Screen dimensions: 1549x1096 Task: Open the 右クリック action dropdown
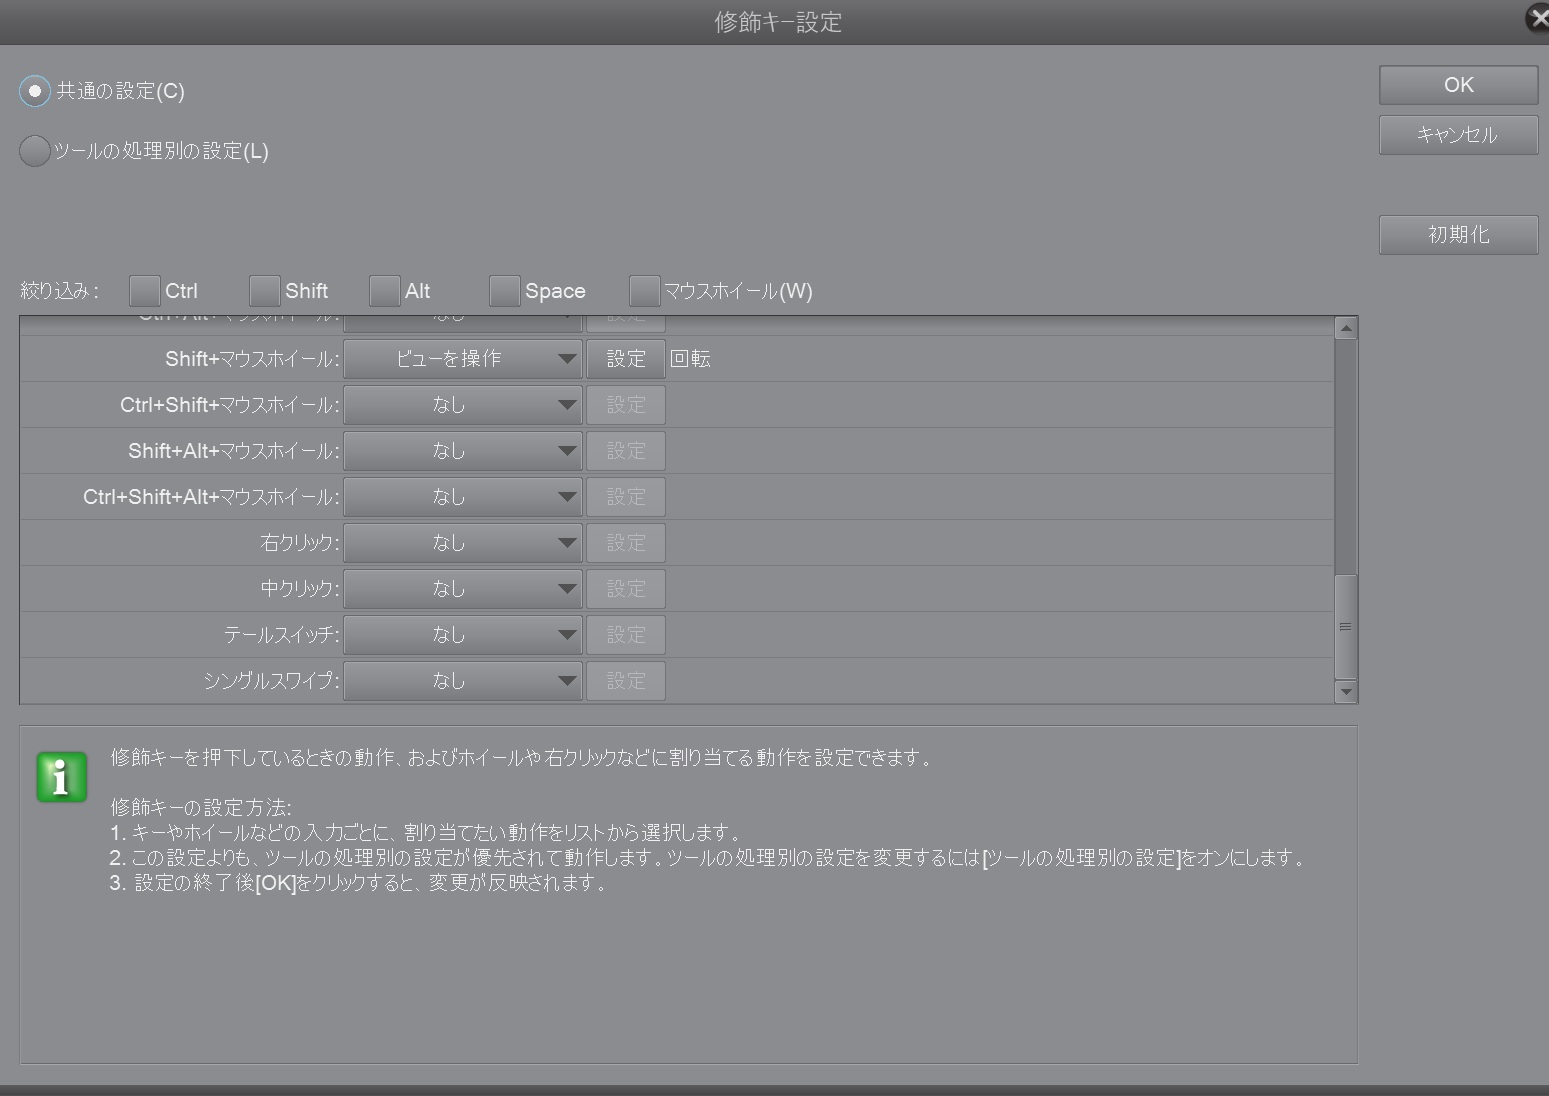click(463, 543)
